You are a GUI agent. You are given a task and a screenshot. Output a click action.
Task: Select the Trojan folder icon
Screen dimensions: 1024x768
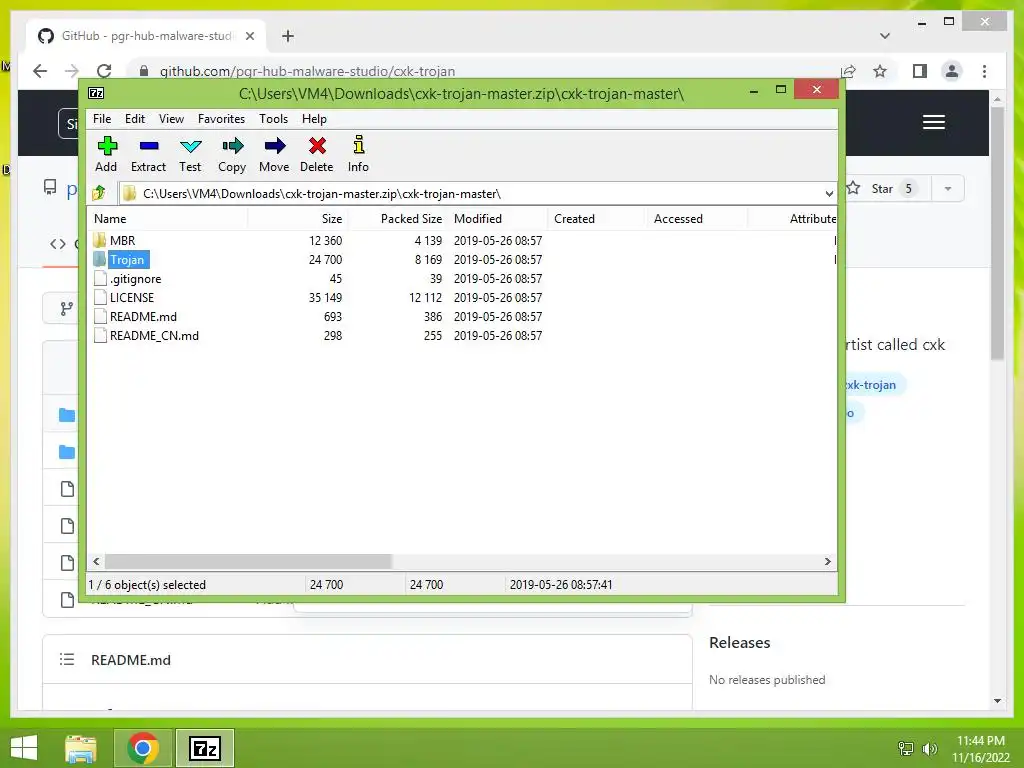pos(99,259)
